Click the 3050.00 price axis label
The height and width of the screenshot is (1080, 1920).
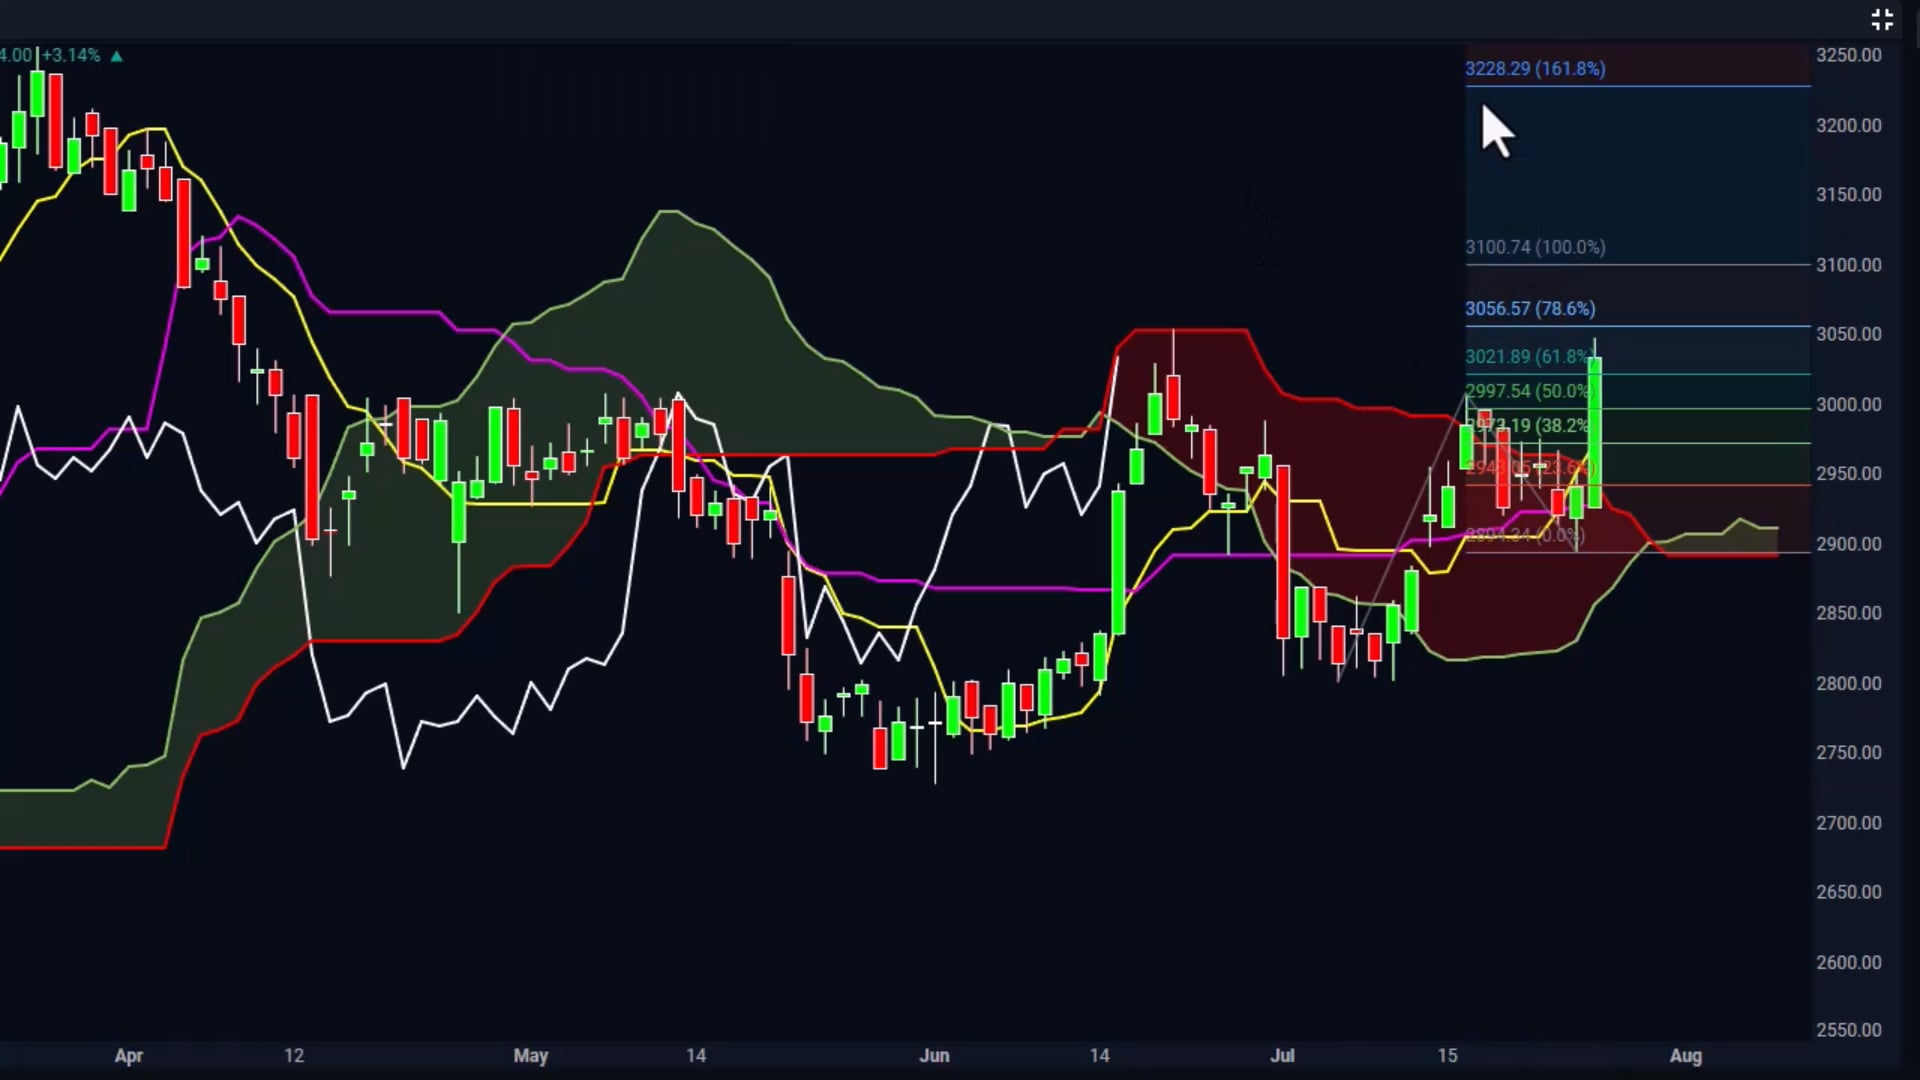pyautogui.click(x=1848, y=334)
